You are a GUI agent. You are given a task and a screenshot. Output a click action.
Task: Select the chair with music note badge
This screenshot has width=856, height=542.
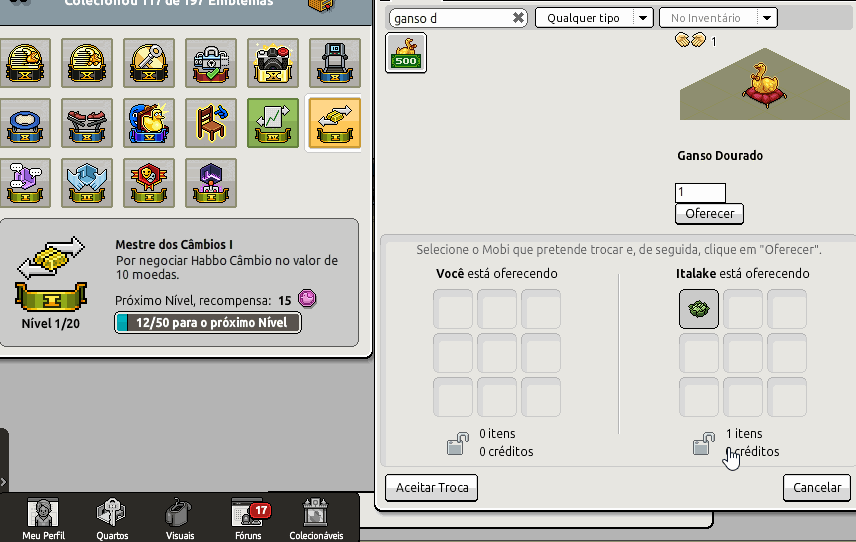click(211, 123)
